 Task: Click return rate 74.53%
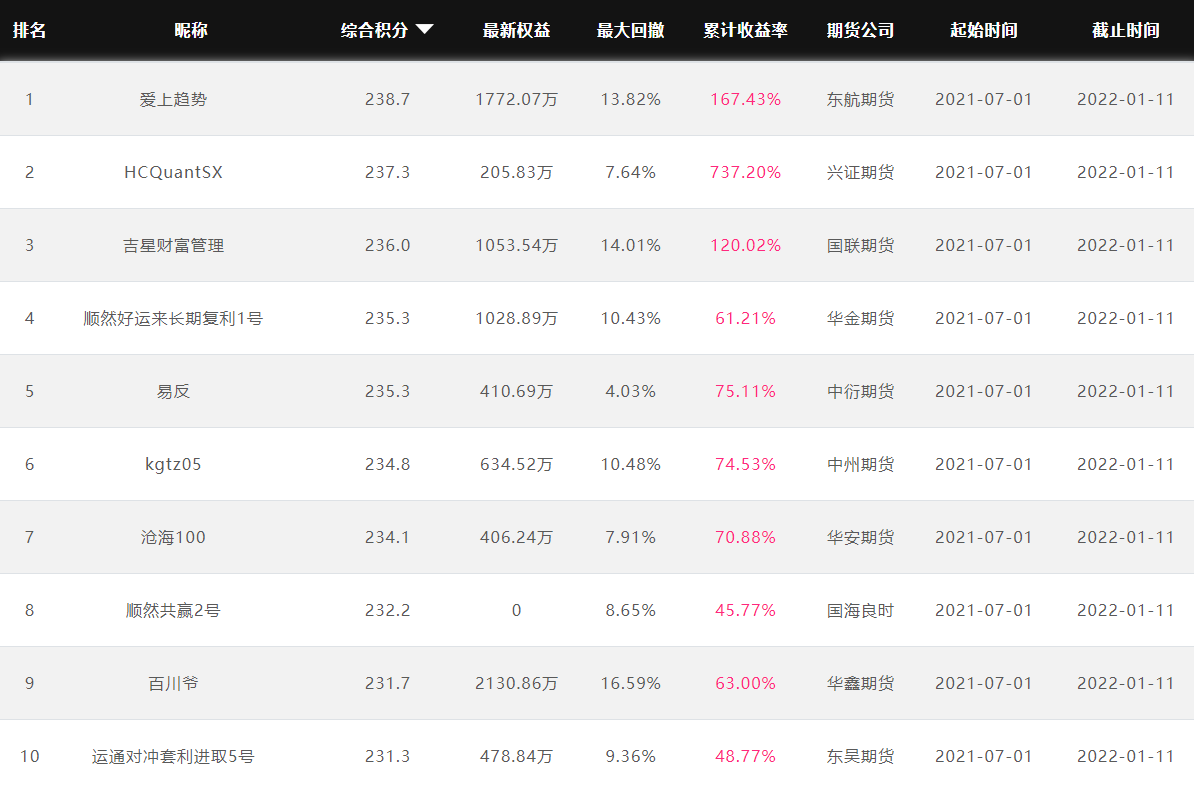[745, 465]
